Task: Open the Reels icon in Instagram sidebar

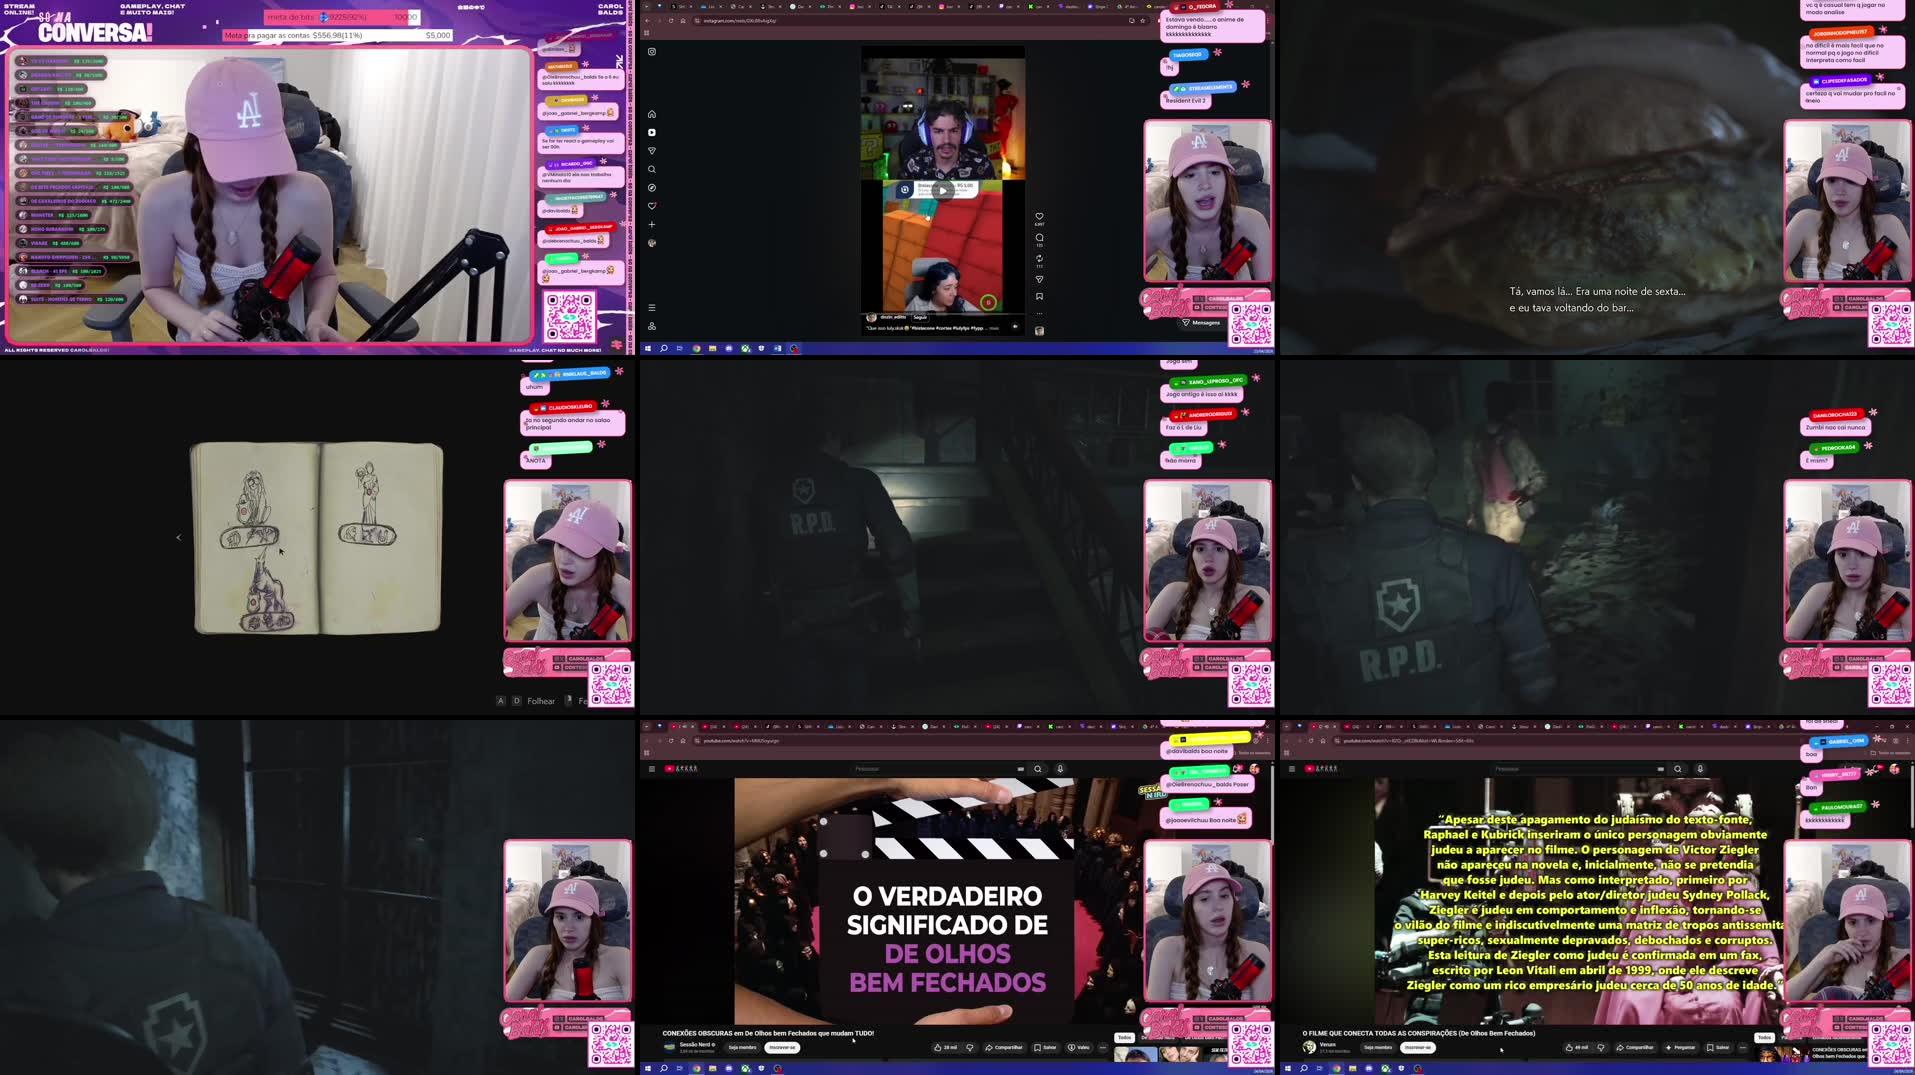Action: [x=651, y=132]
